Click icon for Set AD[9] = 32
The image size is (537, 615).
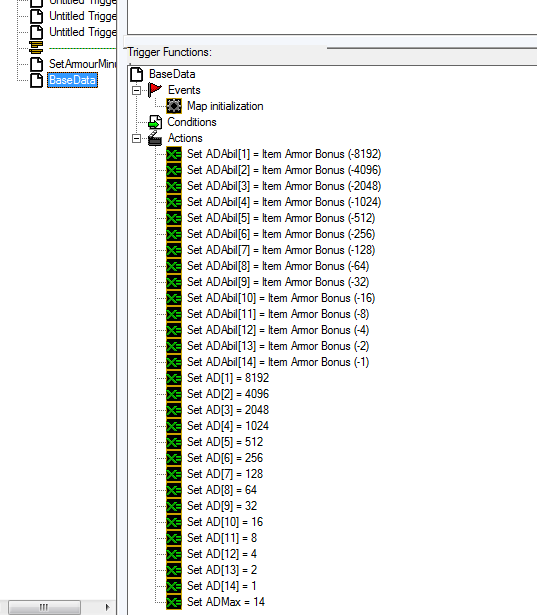(x=174, y=506)
